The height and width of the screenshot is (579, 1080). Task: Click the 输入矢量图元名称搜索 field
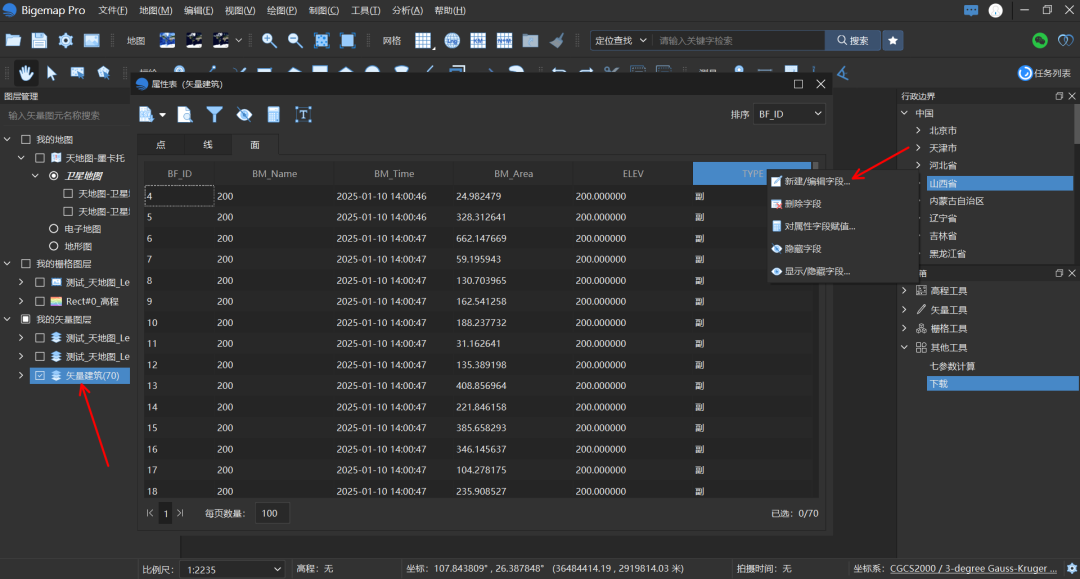pyautogui.click(x=66, y=115)
